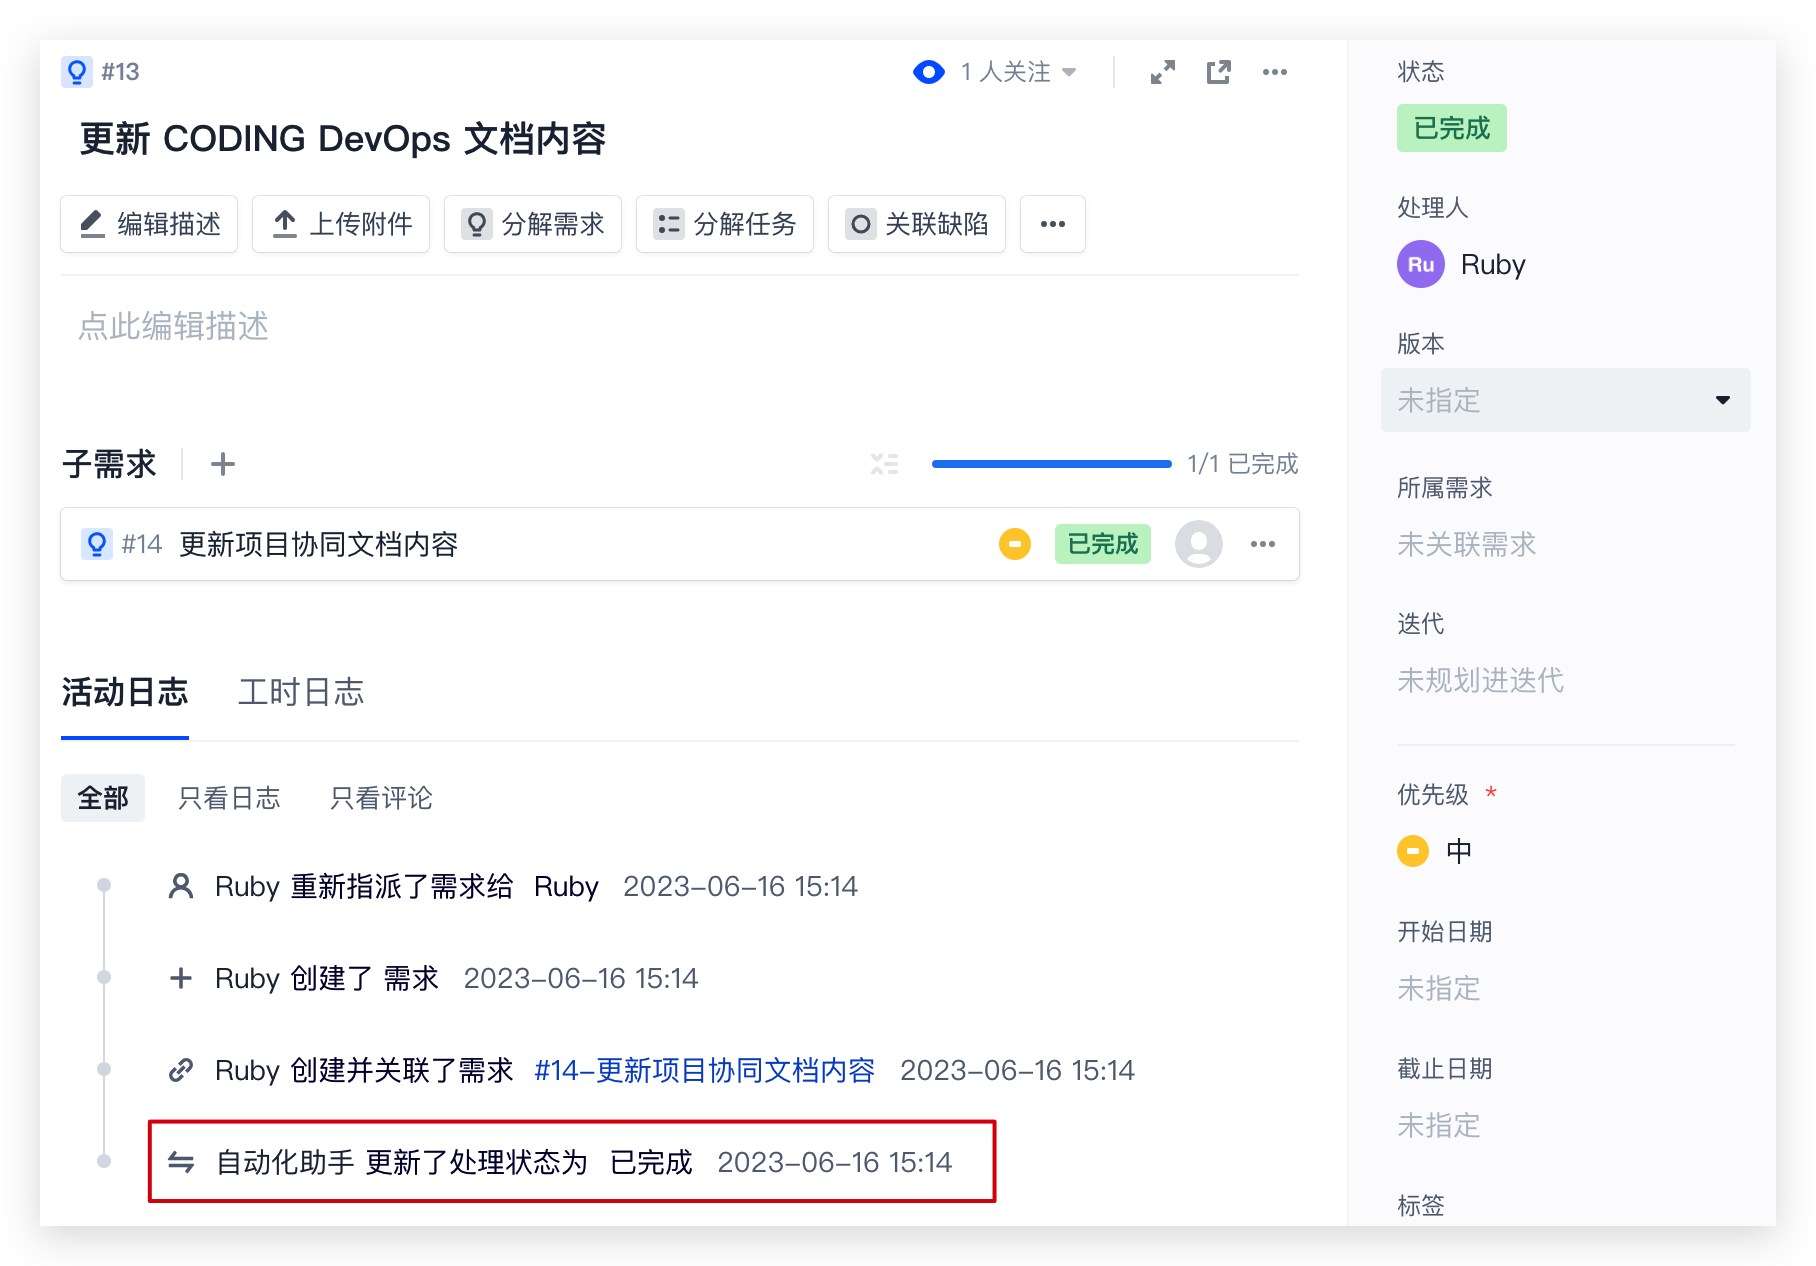Click the 点此编辑描述 description field
This screenshot has height=1266, width=1816.
pos(174,327)
